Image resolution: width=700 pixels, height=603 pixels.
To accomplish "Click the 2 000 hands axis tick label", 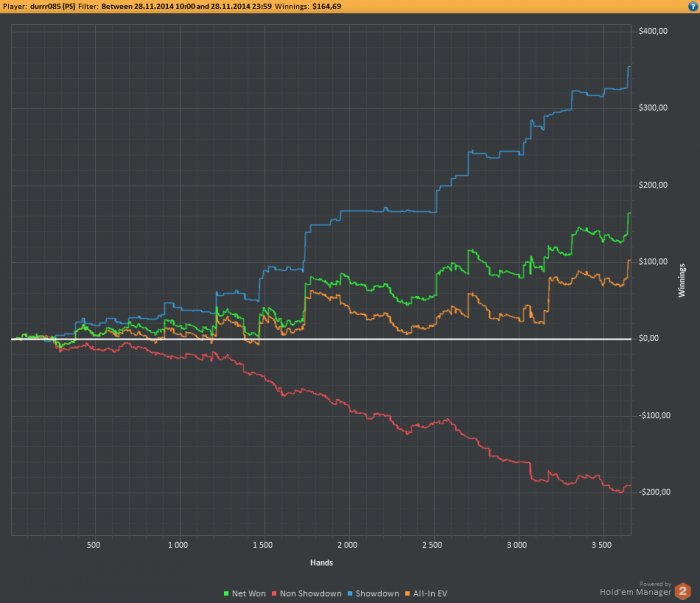I will point(347,545).
